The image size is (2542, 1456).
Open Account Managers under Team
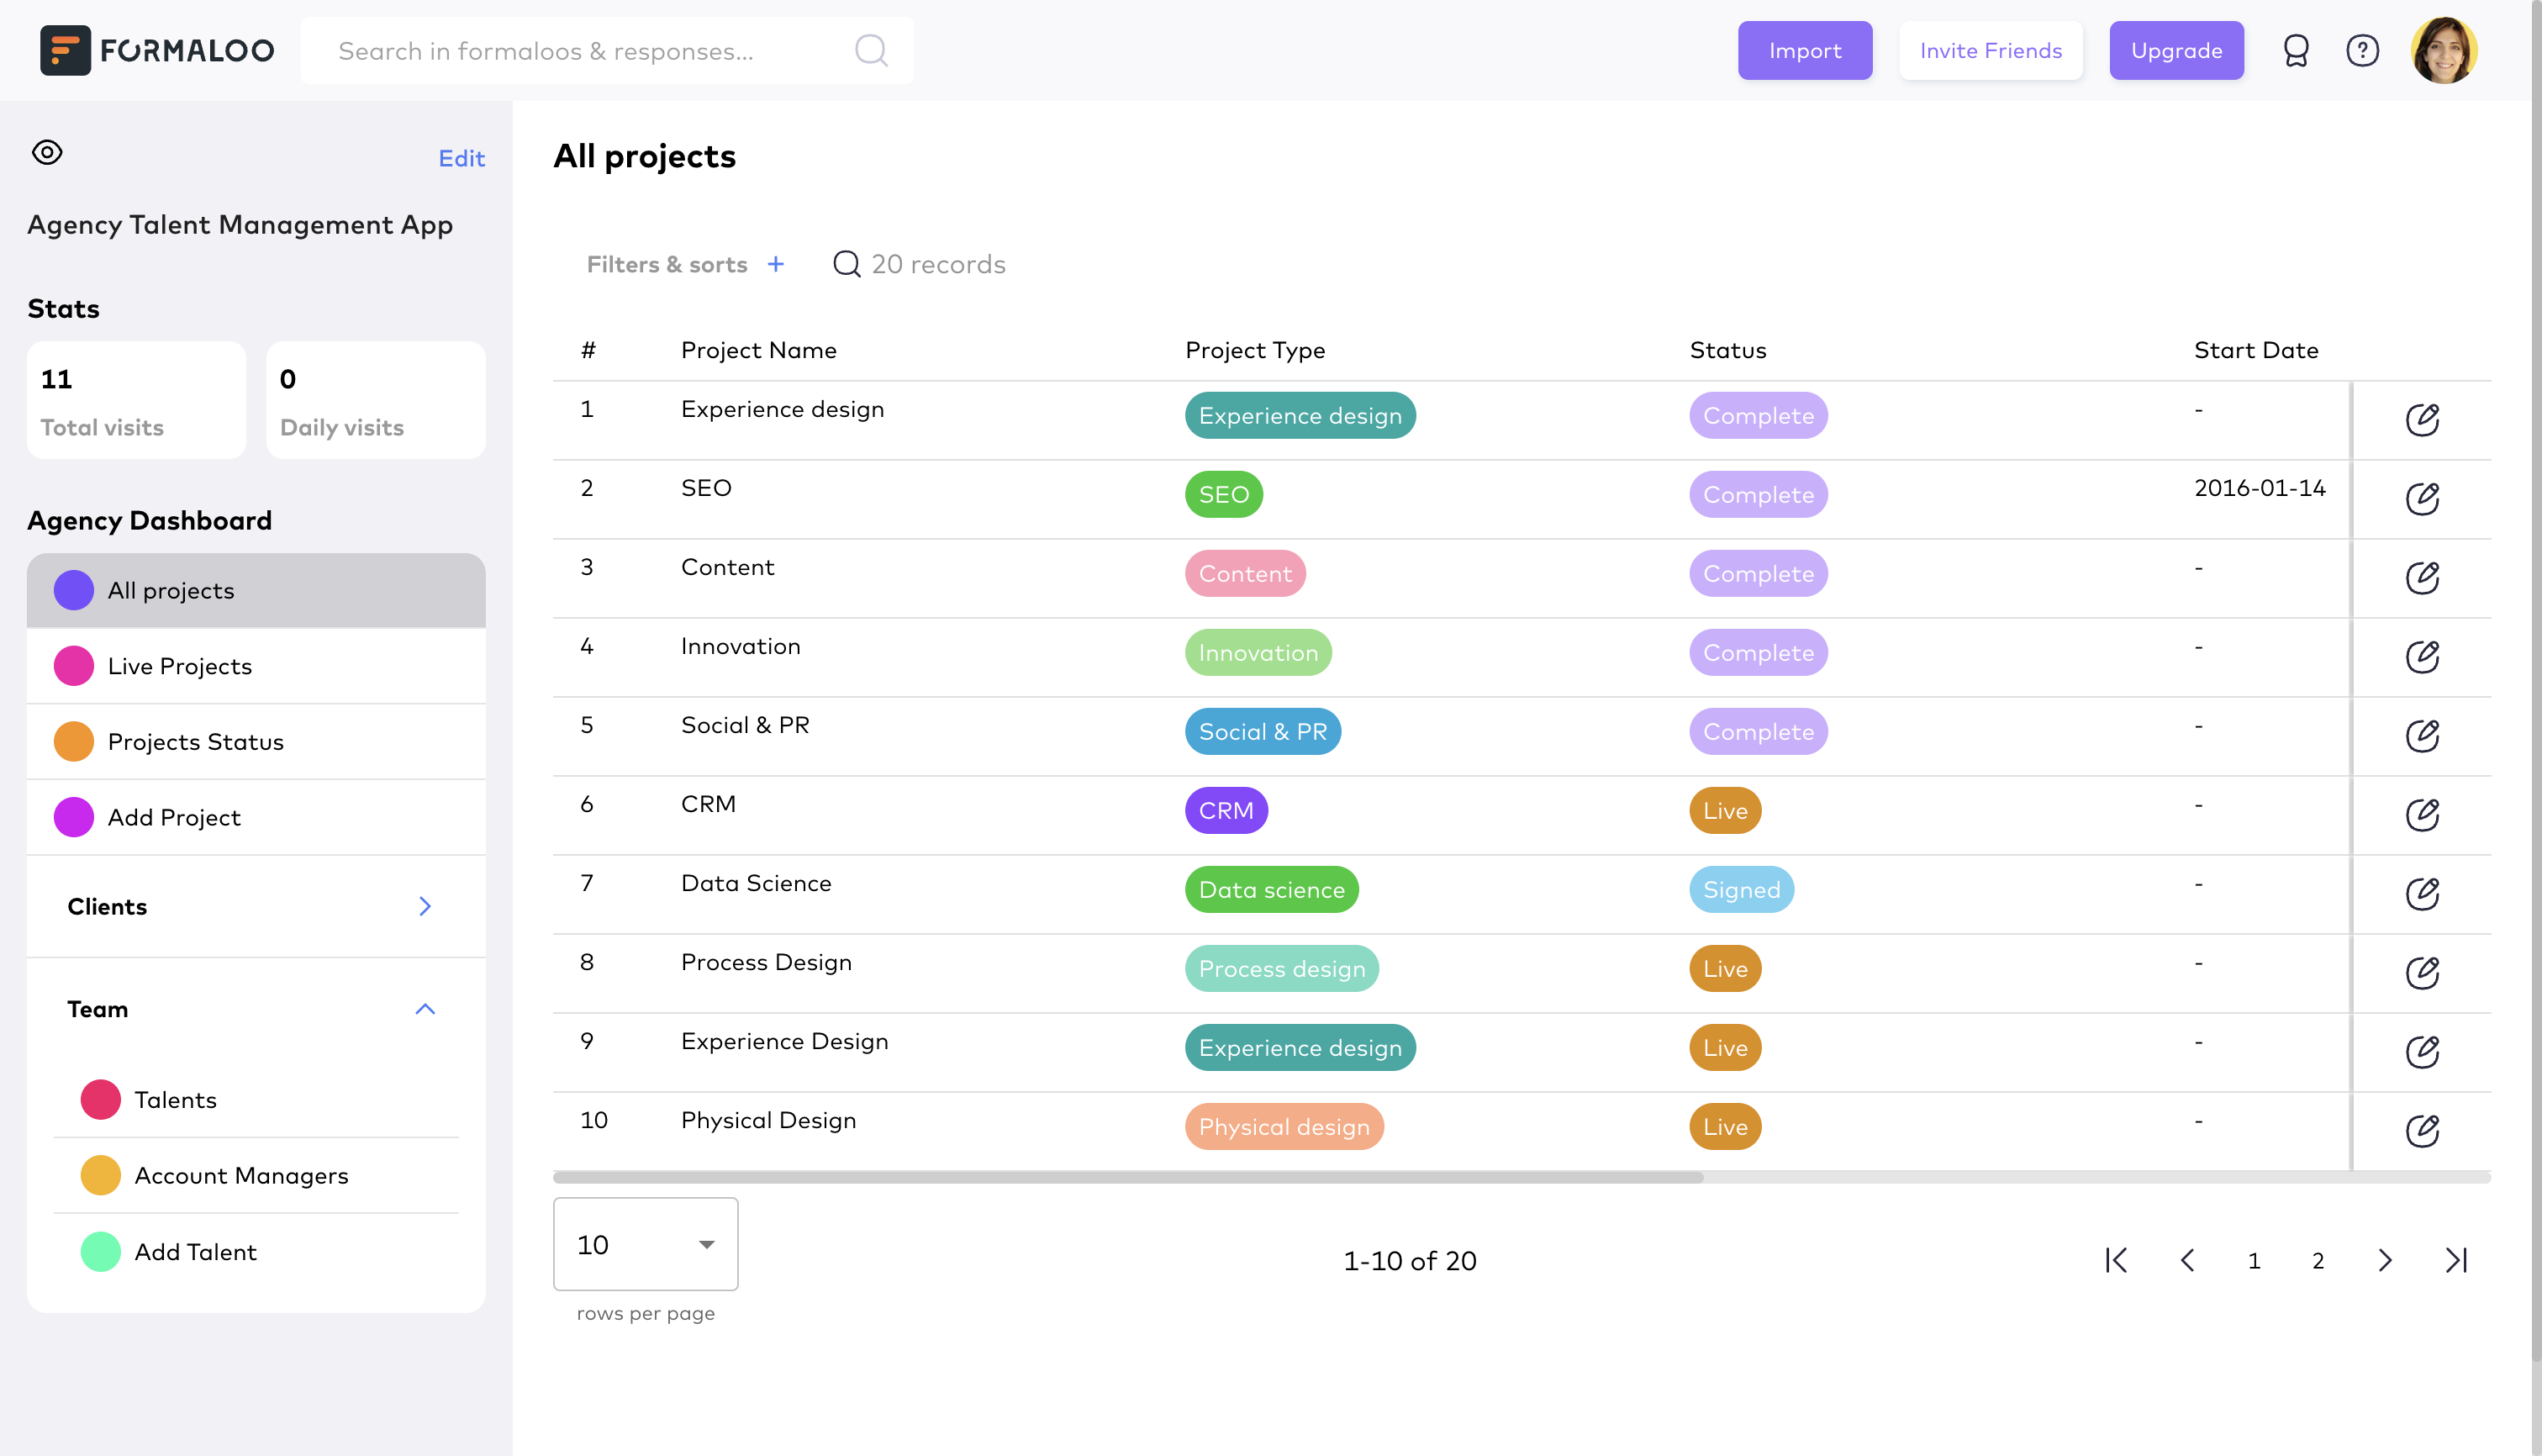(x=256, y=1175)
